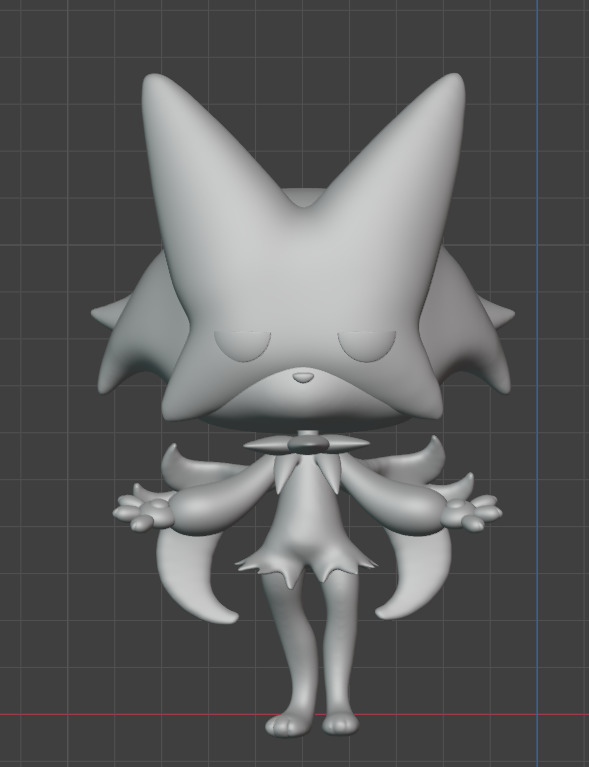Click the closed eyelid on the viewer's right
The width and height of the screenshot is (589, 767).
pyautogui.click(x=367, y=346)
